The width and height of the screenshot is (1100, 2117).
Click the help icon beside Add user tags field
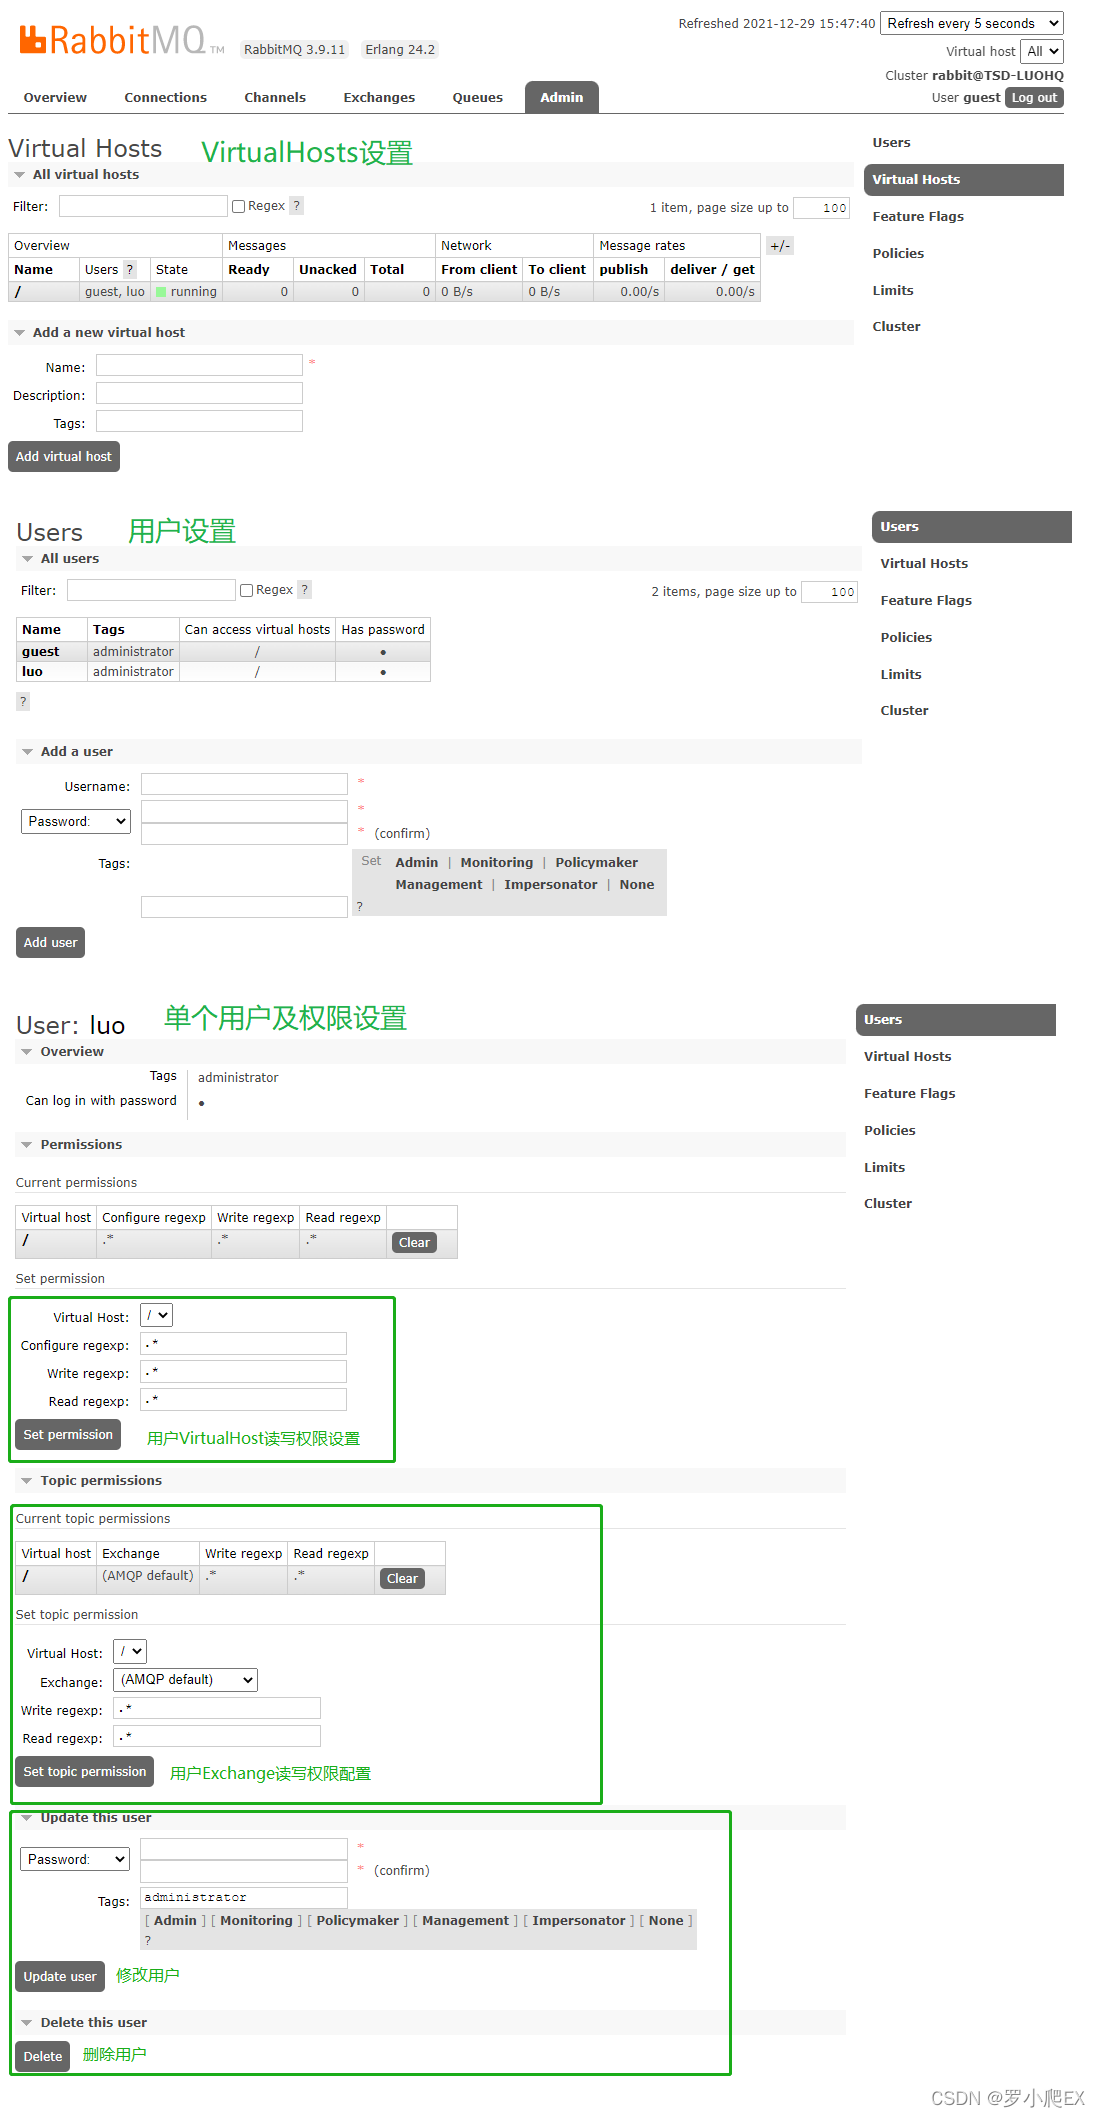point(360,907)
